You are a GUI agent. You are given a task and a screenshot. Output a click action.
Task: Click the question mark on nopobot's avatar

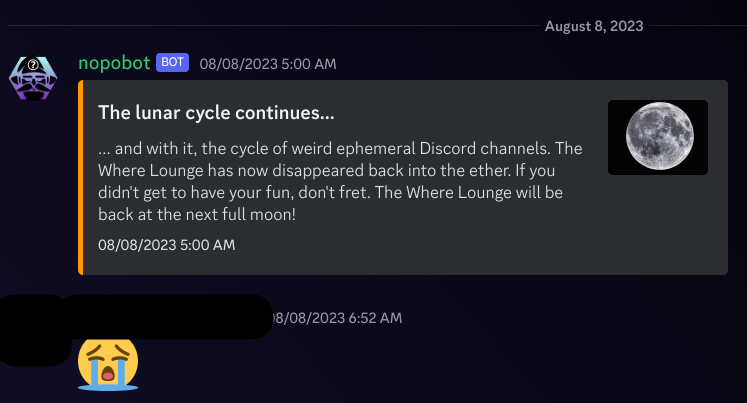click(33, 64)
